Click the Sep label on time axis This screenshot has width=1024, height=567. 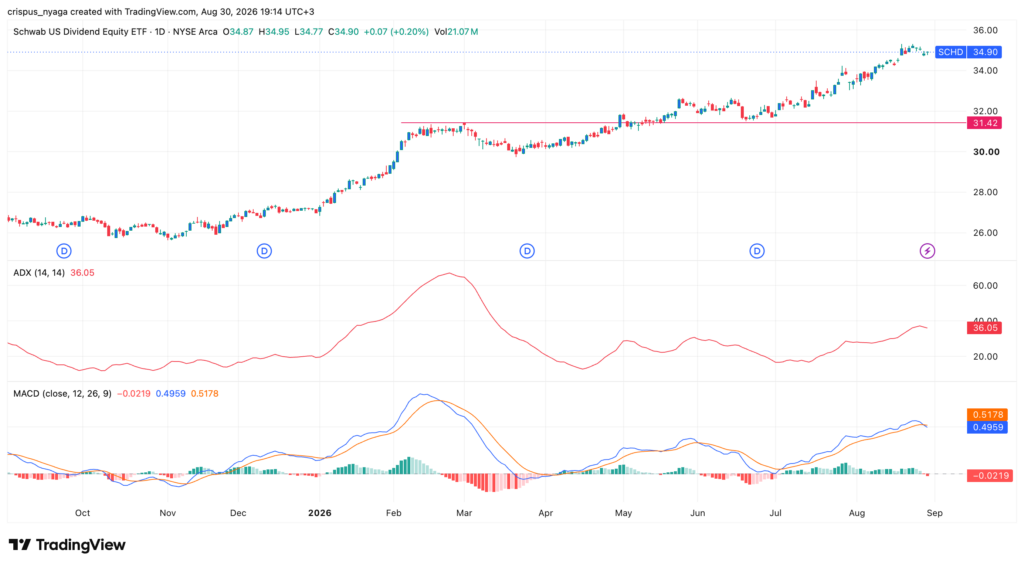pos(935,513)
